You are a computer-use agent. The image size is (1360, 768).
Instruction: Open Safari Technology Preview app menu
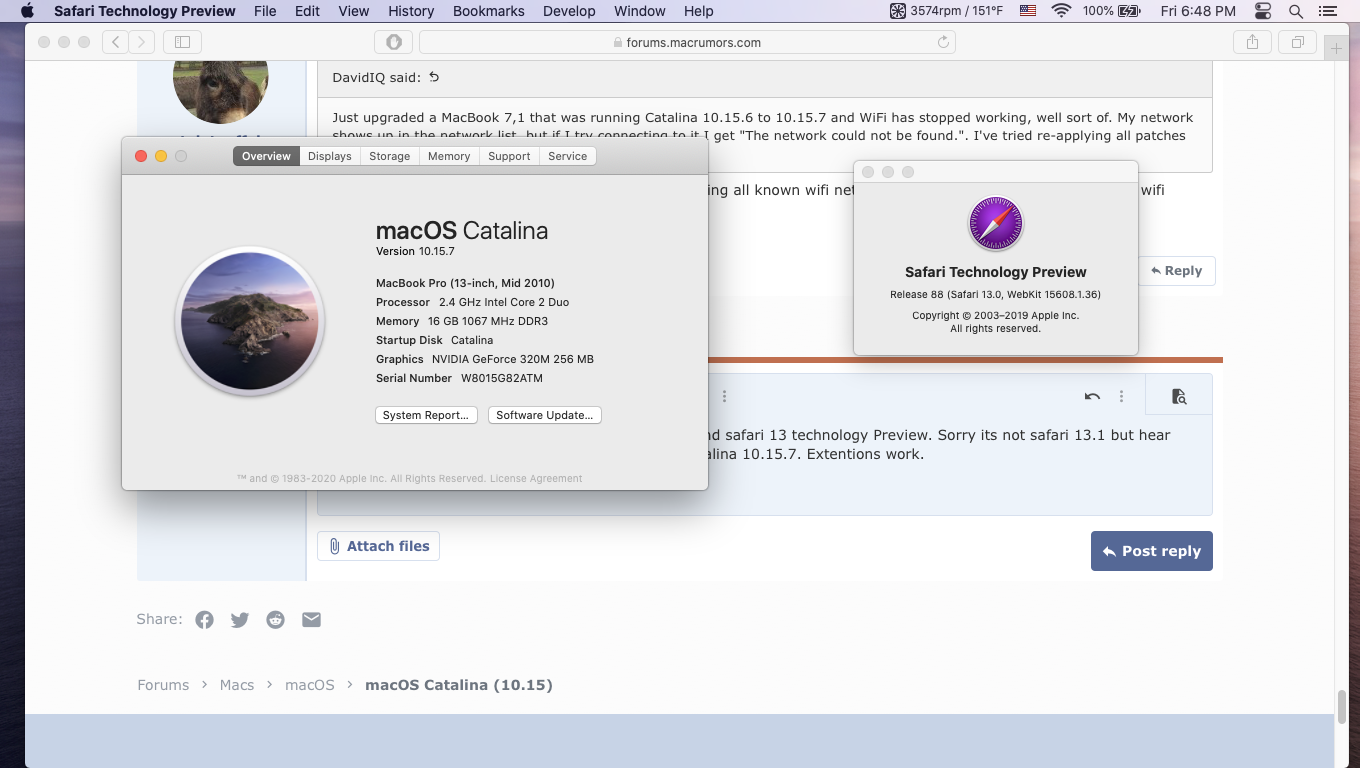click(145, 11)
